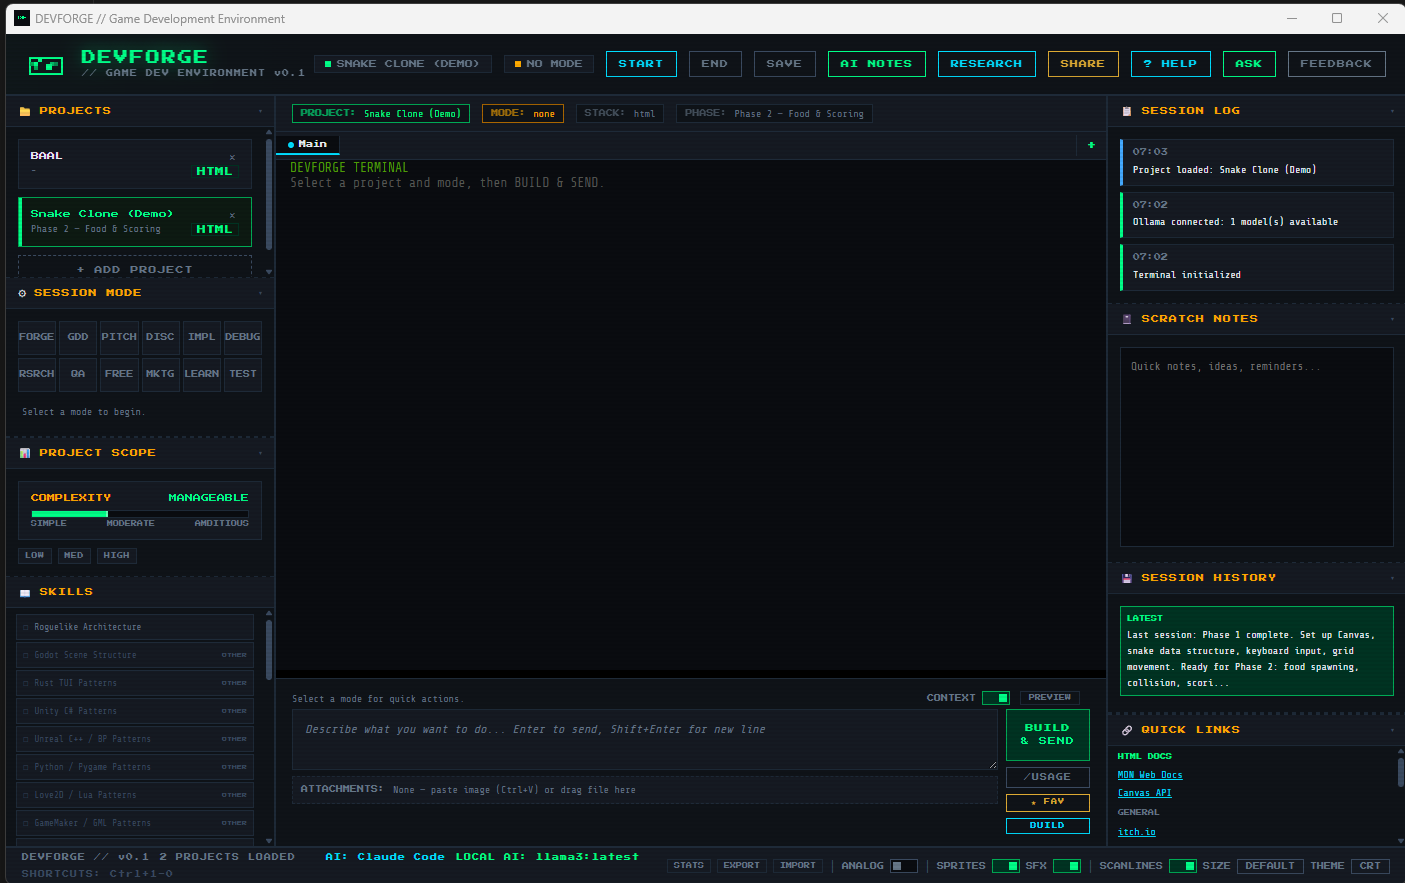Open AI NOTES from the header

(877, 64)
